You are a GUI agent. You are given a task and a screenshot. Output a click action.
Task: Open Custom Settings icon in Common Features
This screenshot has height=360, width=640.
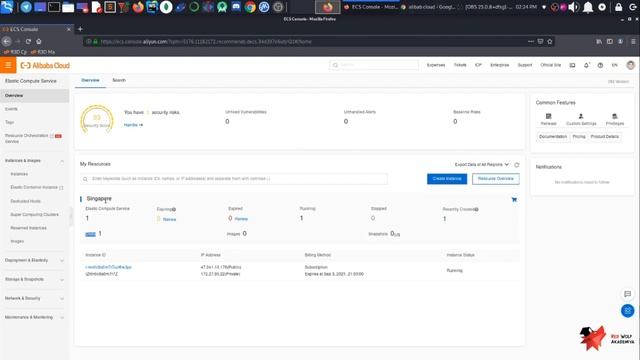click(x=581, y=116)
